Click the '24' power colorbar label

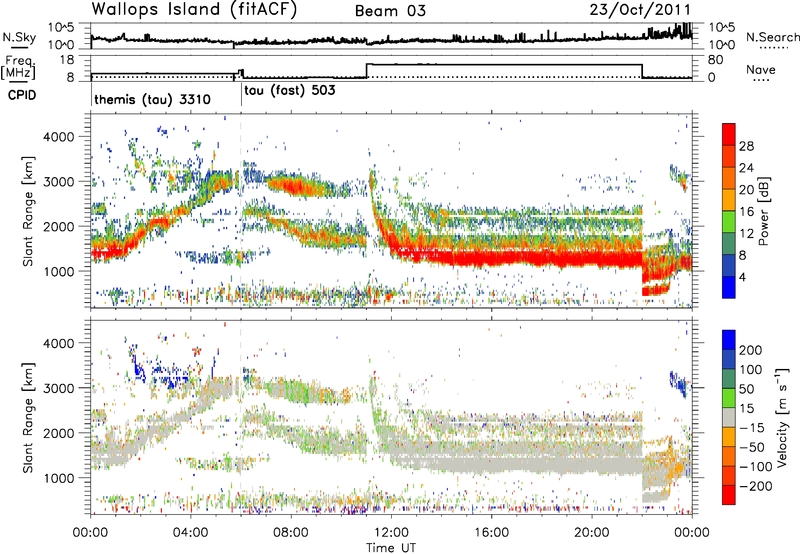pyautogui.click(x=746, y=168)
